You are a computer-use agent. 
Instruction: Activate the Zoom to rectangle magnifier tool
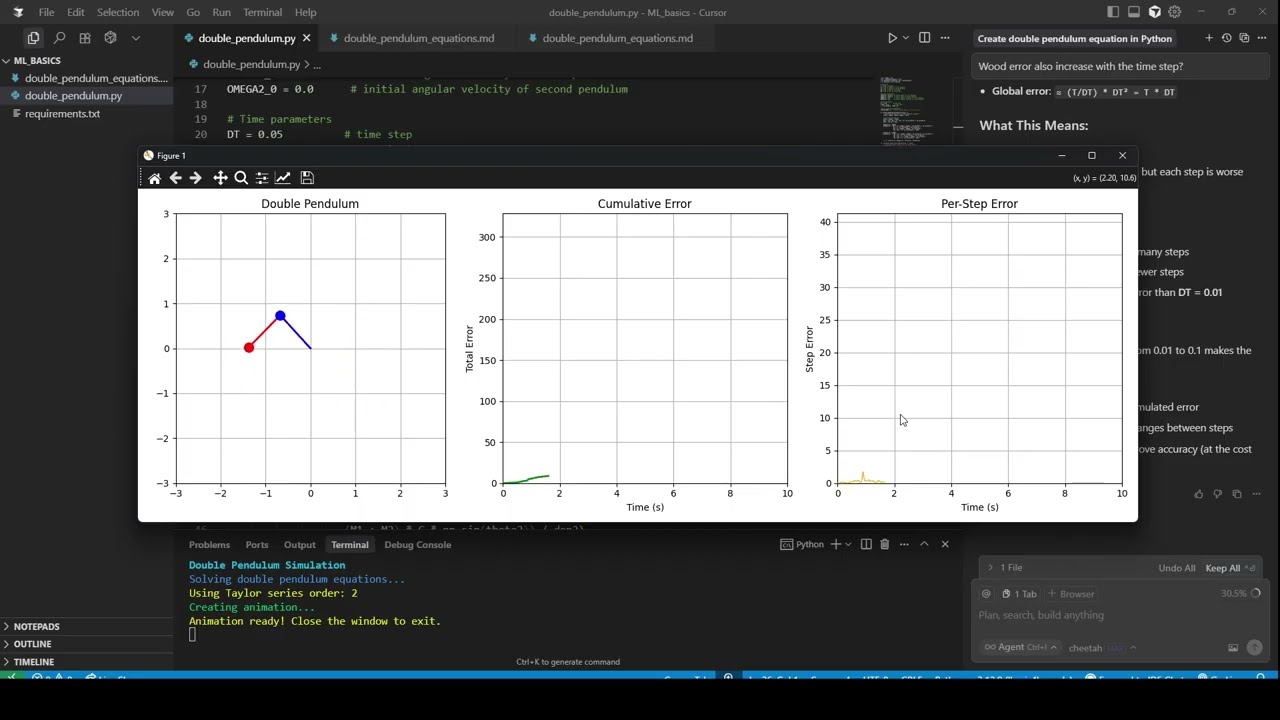pos(241,178)
